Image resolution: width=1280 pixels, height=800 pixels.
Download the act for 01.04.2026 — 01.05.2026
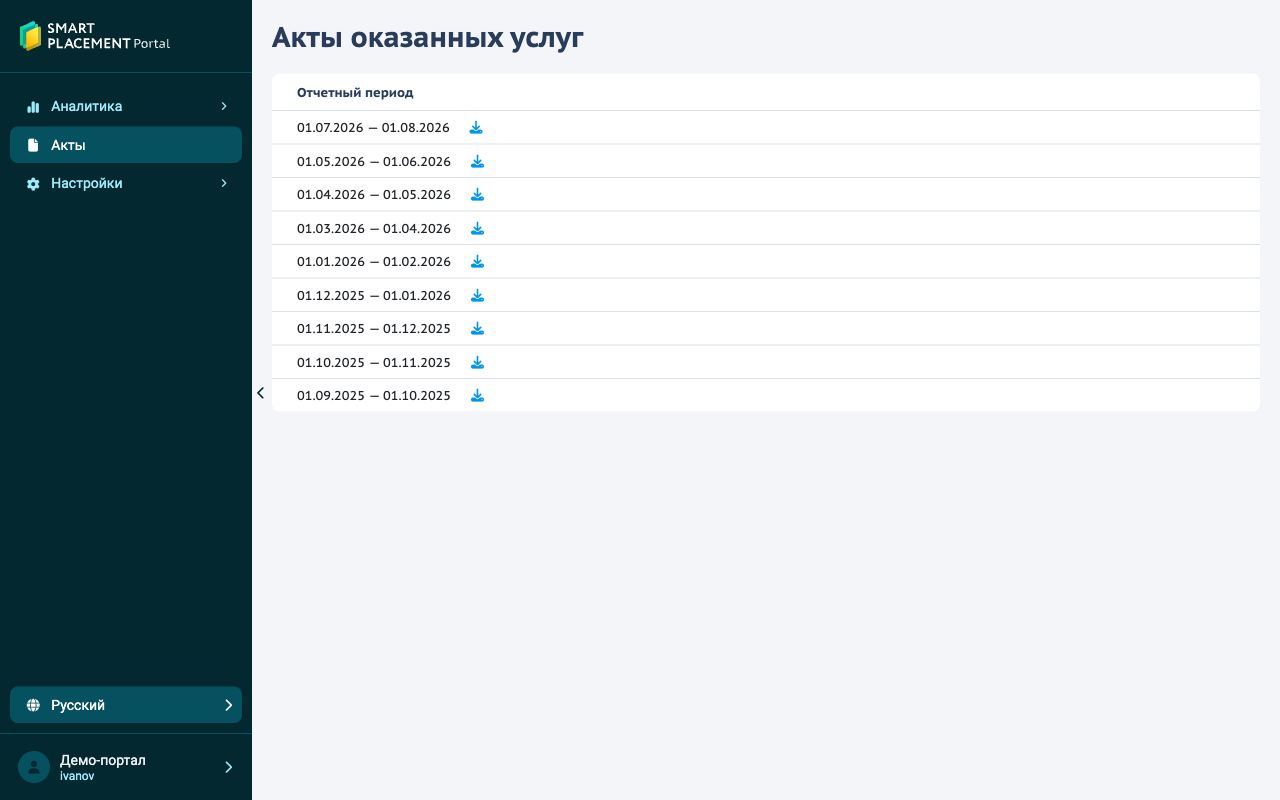point(477,195)
